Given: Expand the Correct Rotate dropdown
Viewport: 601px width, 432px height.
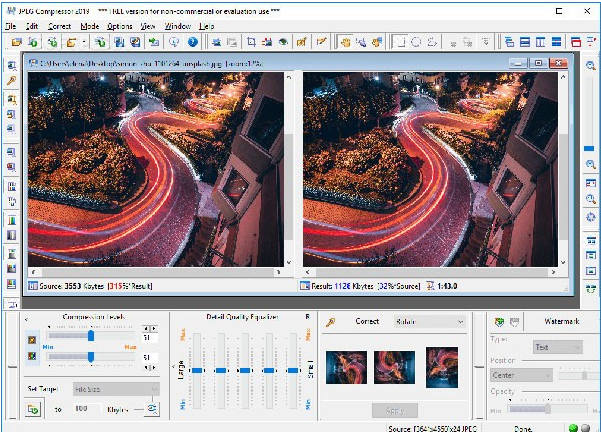Looking at the screenshot, I should 429,322.
